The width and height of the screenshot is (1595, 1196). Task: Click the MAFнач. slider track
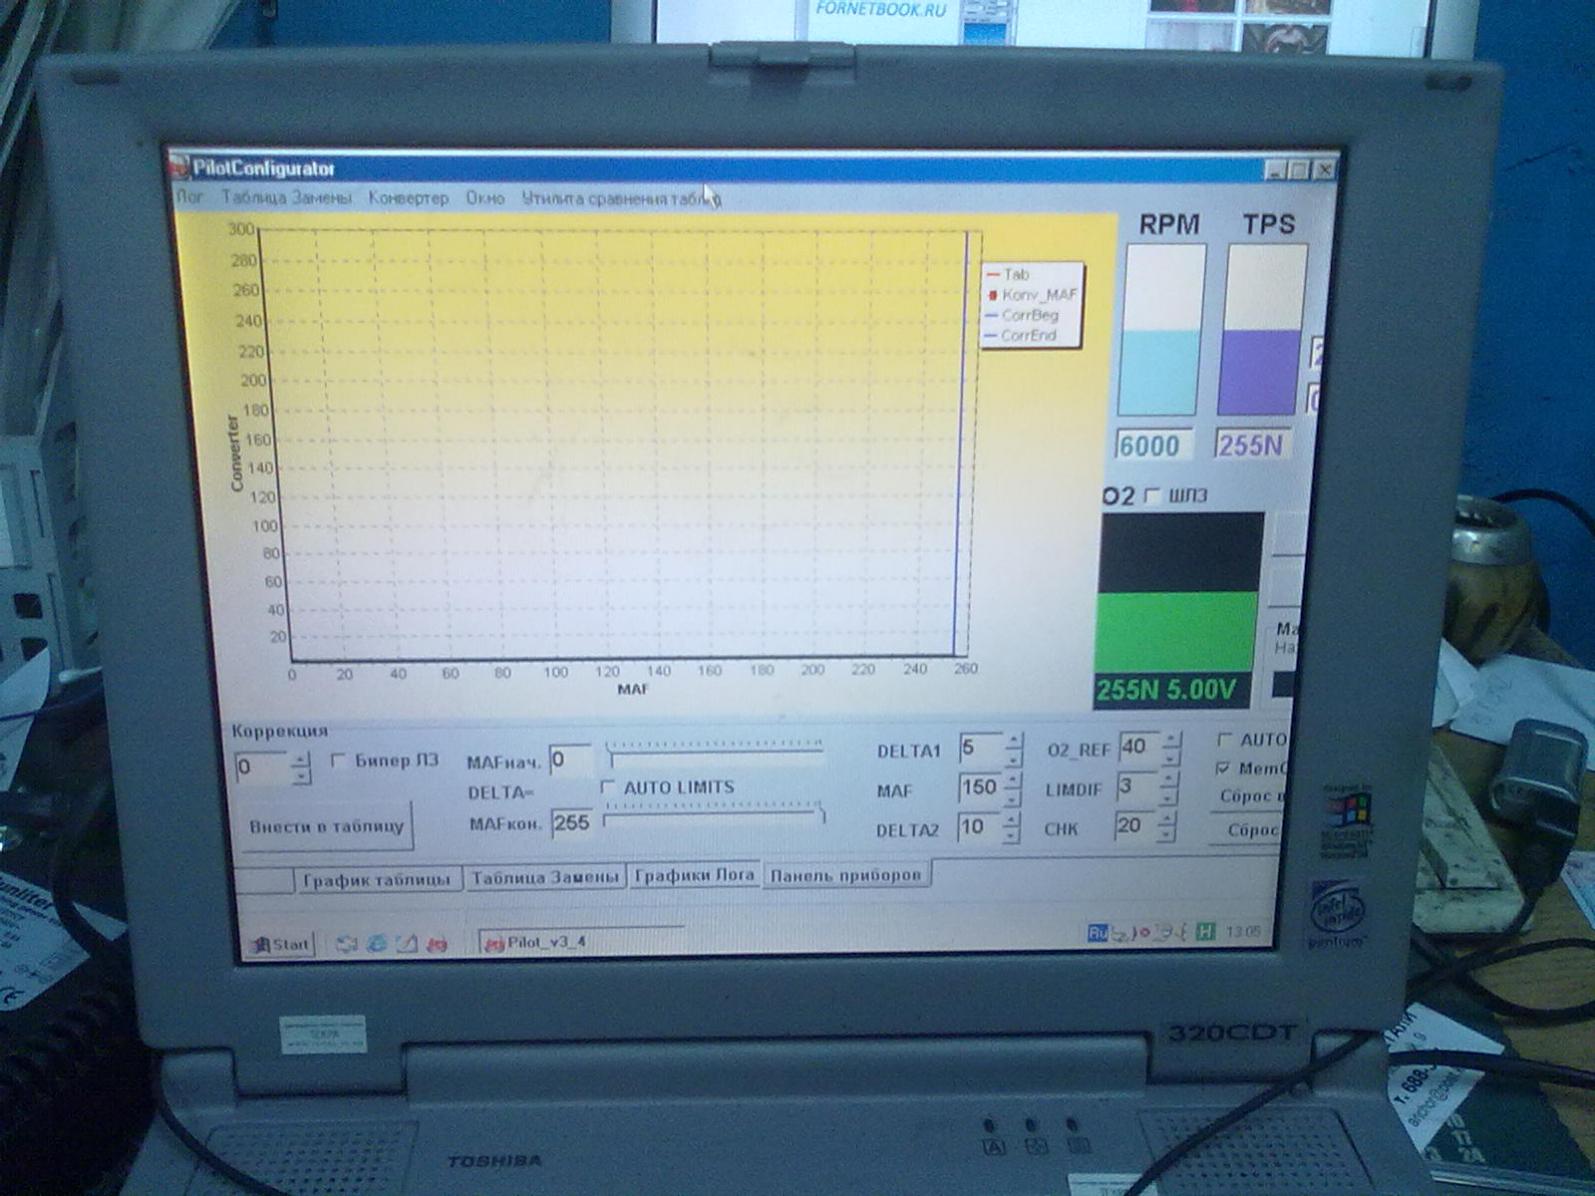coord(715,749)
